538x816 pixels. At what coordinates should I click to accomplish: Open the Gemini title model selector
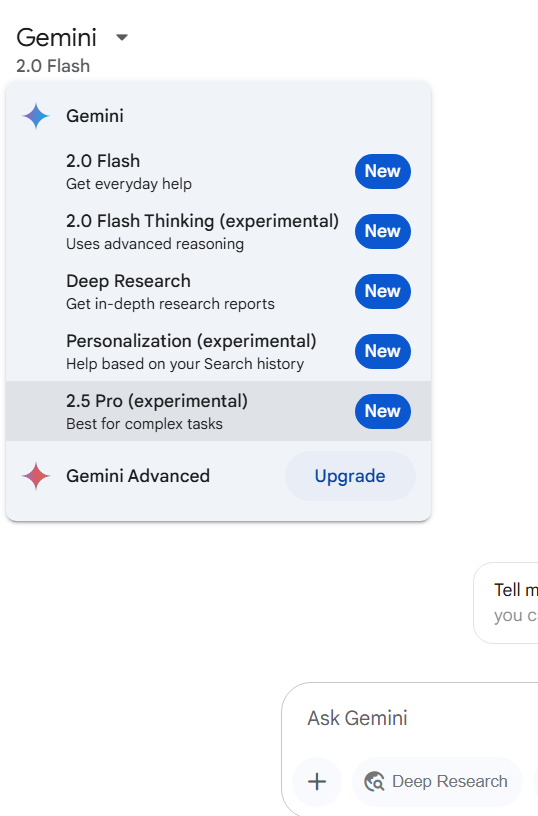[x=57, y=37]
